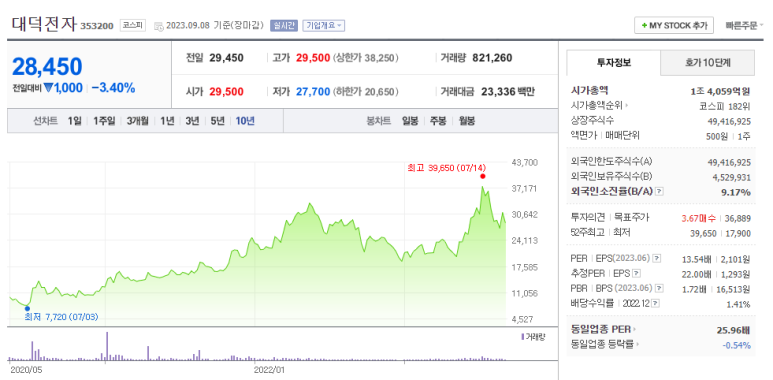
Task: Click the blue down-triangle beside 1,000 change
Action: [x=48, y=88]
